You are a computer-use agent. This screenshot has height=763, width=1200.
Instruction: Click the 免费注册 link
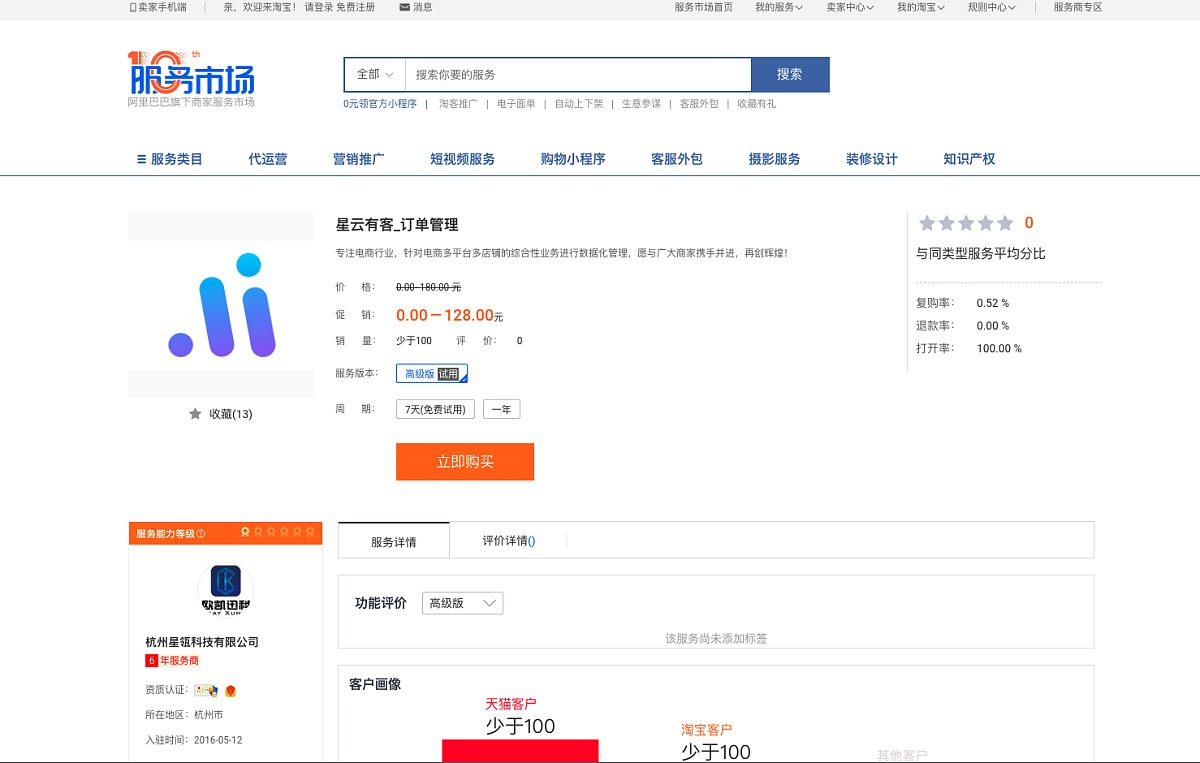click(356, 7)
